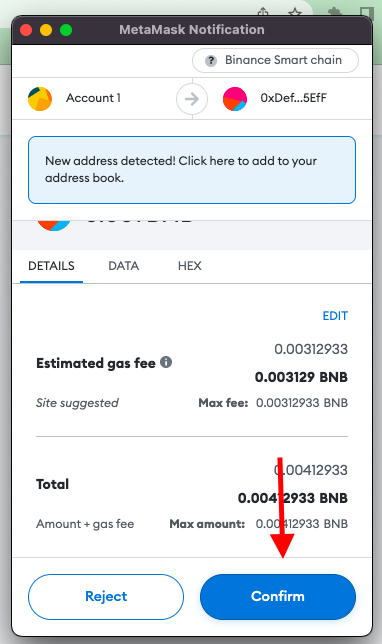This screenshot has width=382, height=644.
Task: Click browser bookmark star icon
Action: (295, 12)
